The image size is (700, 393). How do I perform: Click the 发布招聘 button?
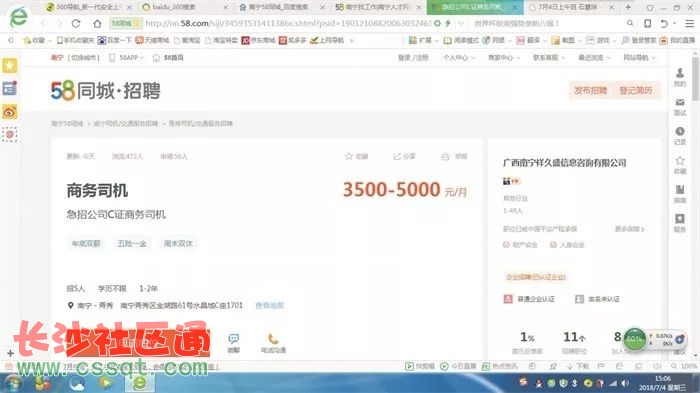click(x=590, y=91)
